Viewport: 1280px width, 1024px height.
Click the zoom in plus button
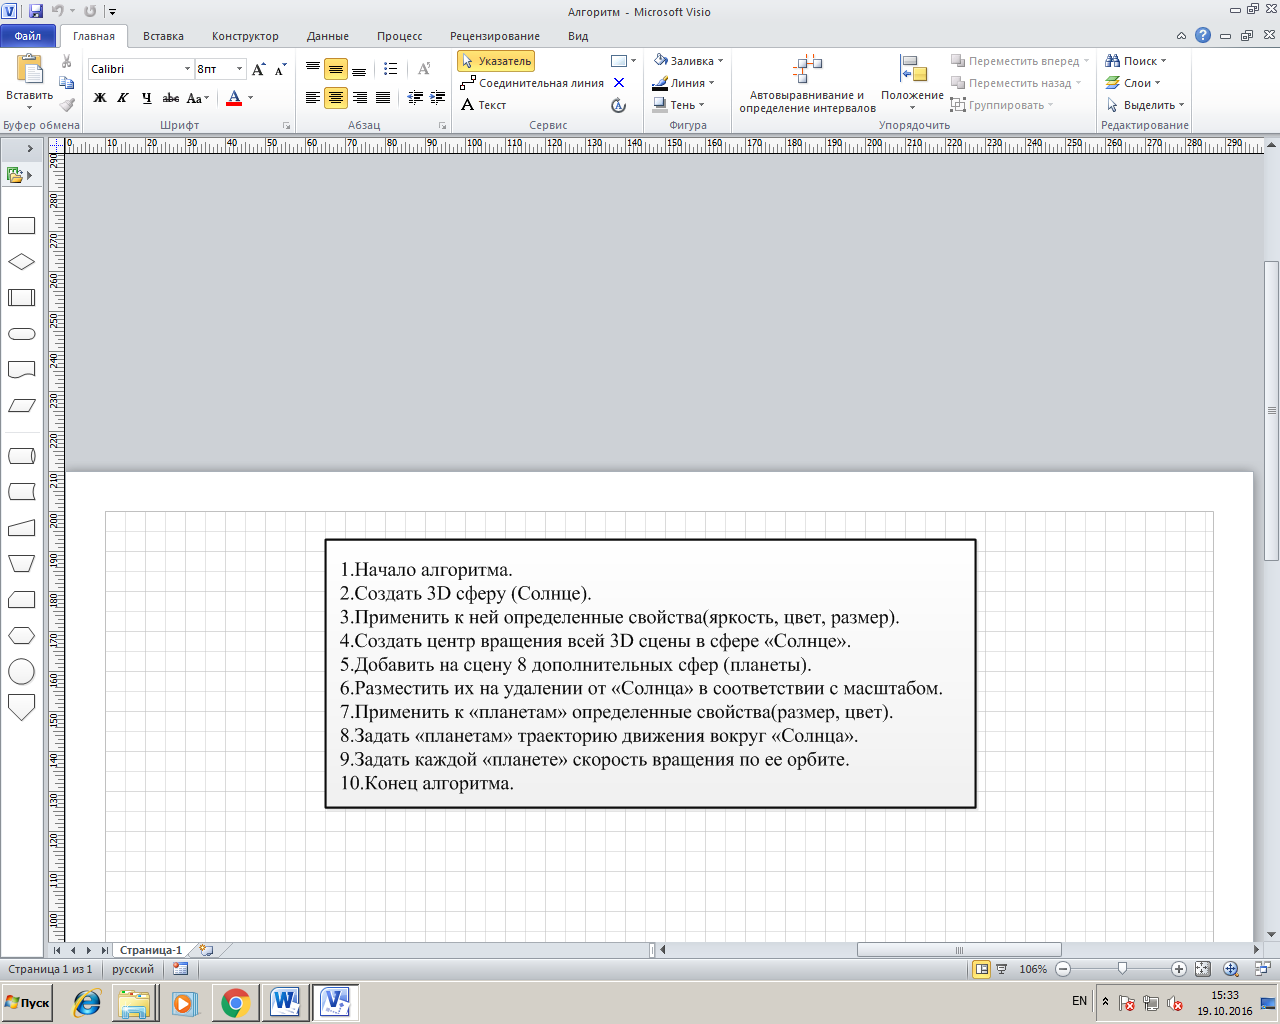pos(1179,969)
